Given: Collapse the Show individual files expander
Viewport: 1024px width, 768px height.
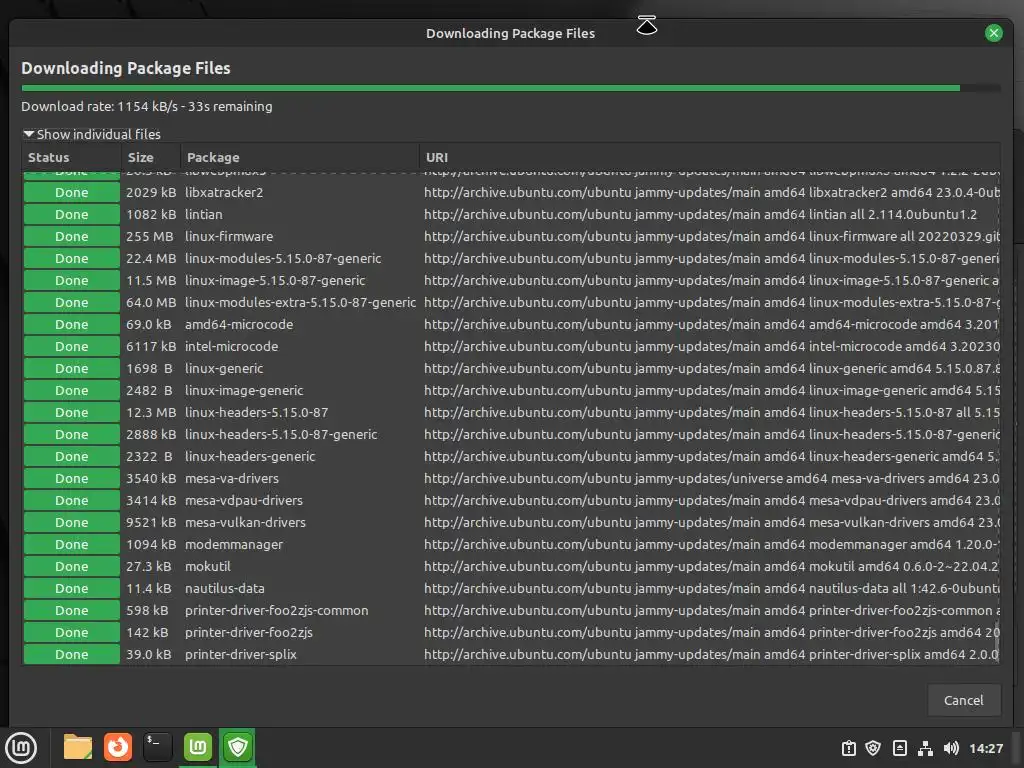Looking at the screenshot, I should pos(92,134).
